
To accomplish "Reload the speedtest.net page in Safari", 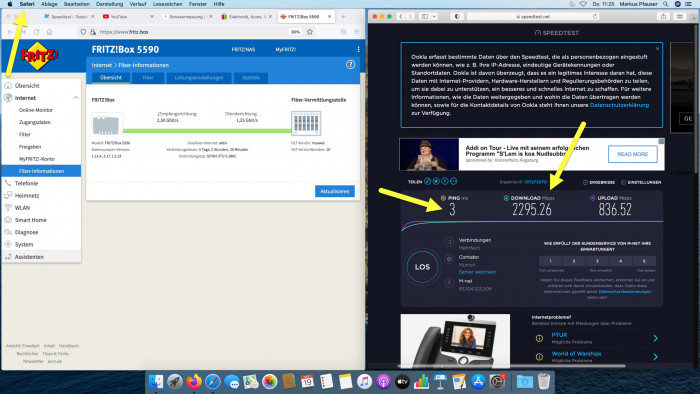I will tap(595, 17).
